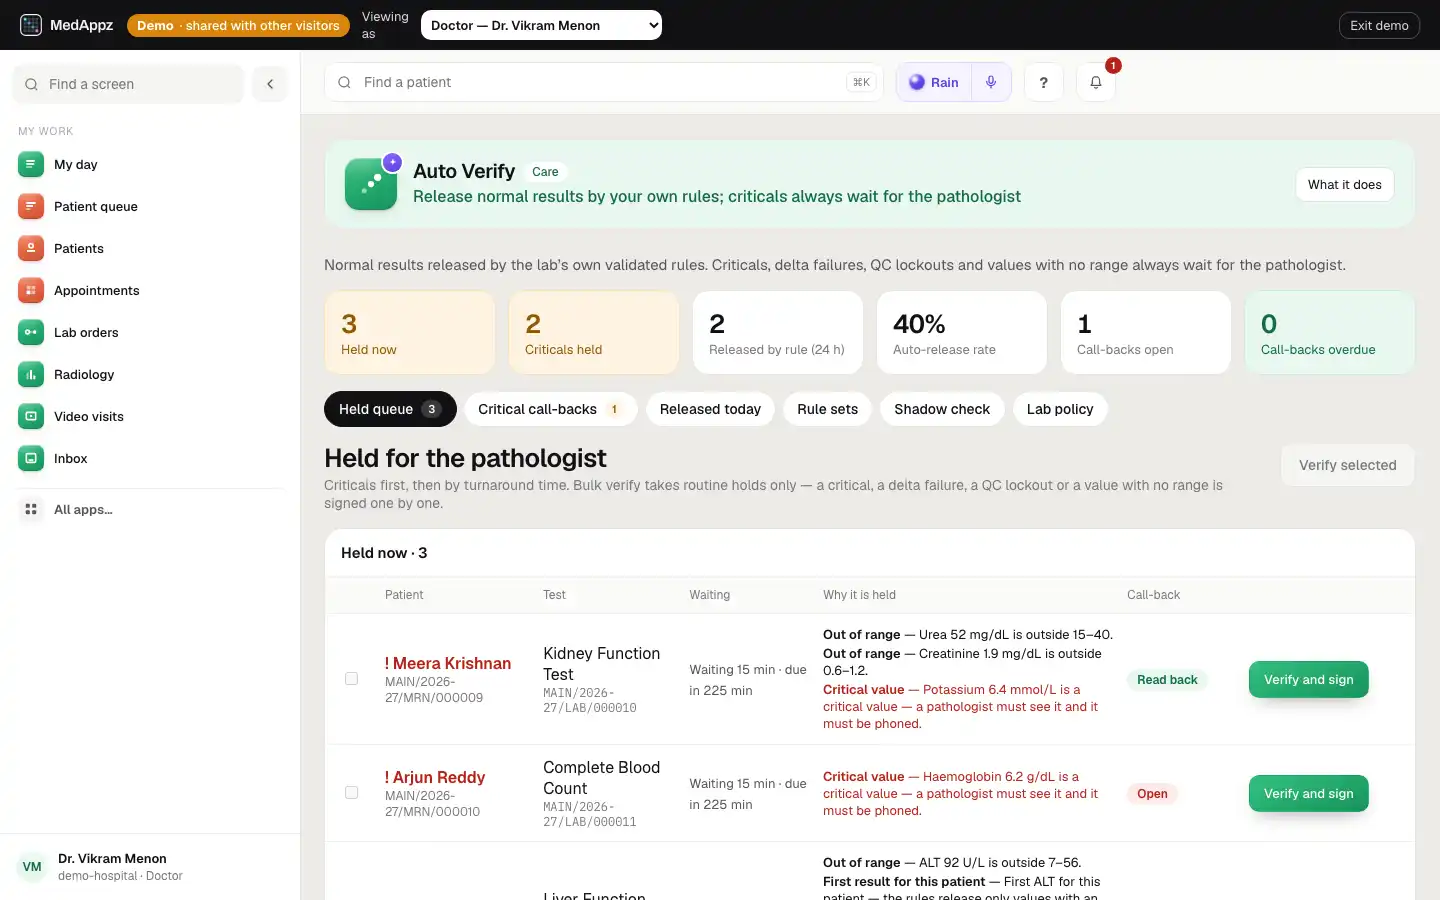This screenshot has width=1440, height=900.
Task: Click the Auto Verify app icon
Action: (x=371, y=184)
